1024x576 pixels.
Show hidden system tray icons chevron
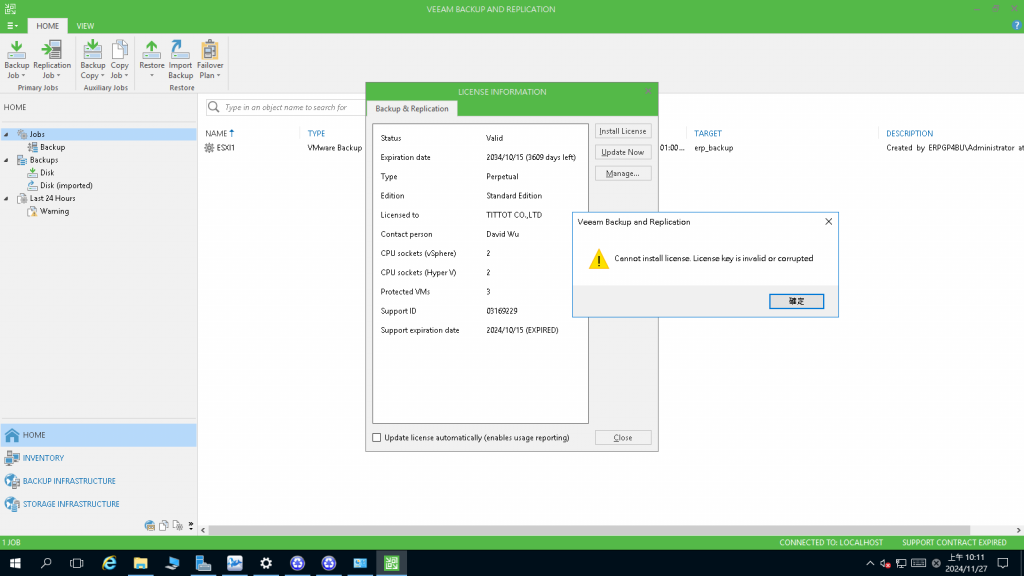(870, 563)
